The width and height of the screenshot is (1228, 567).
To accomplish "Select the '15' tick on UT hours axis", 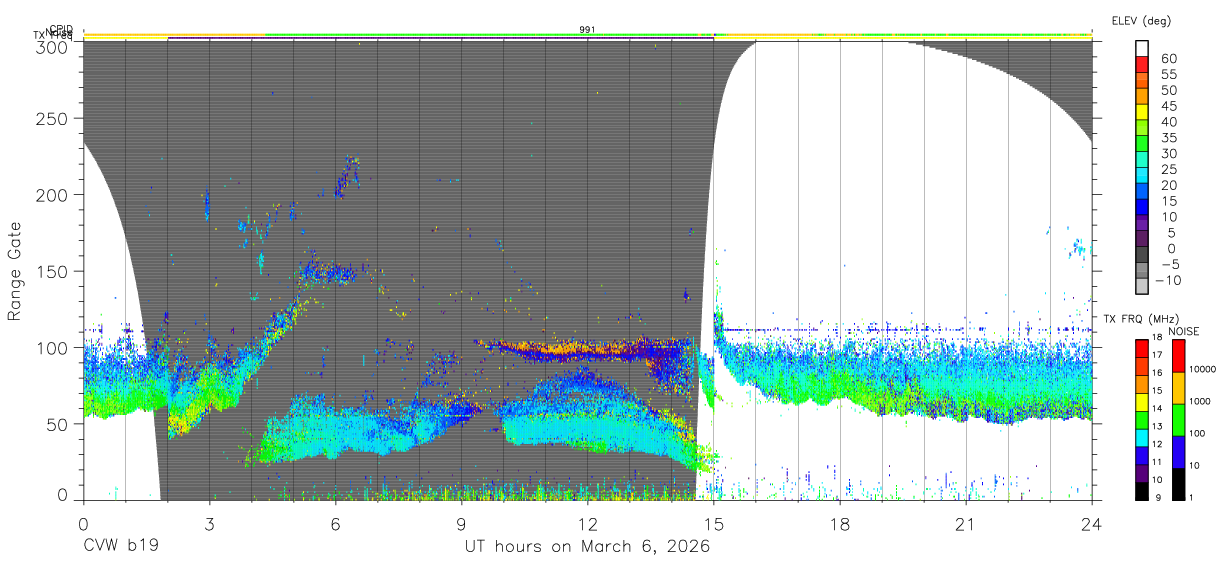I will pos(714,523).
